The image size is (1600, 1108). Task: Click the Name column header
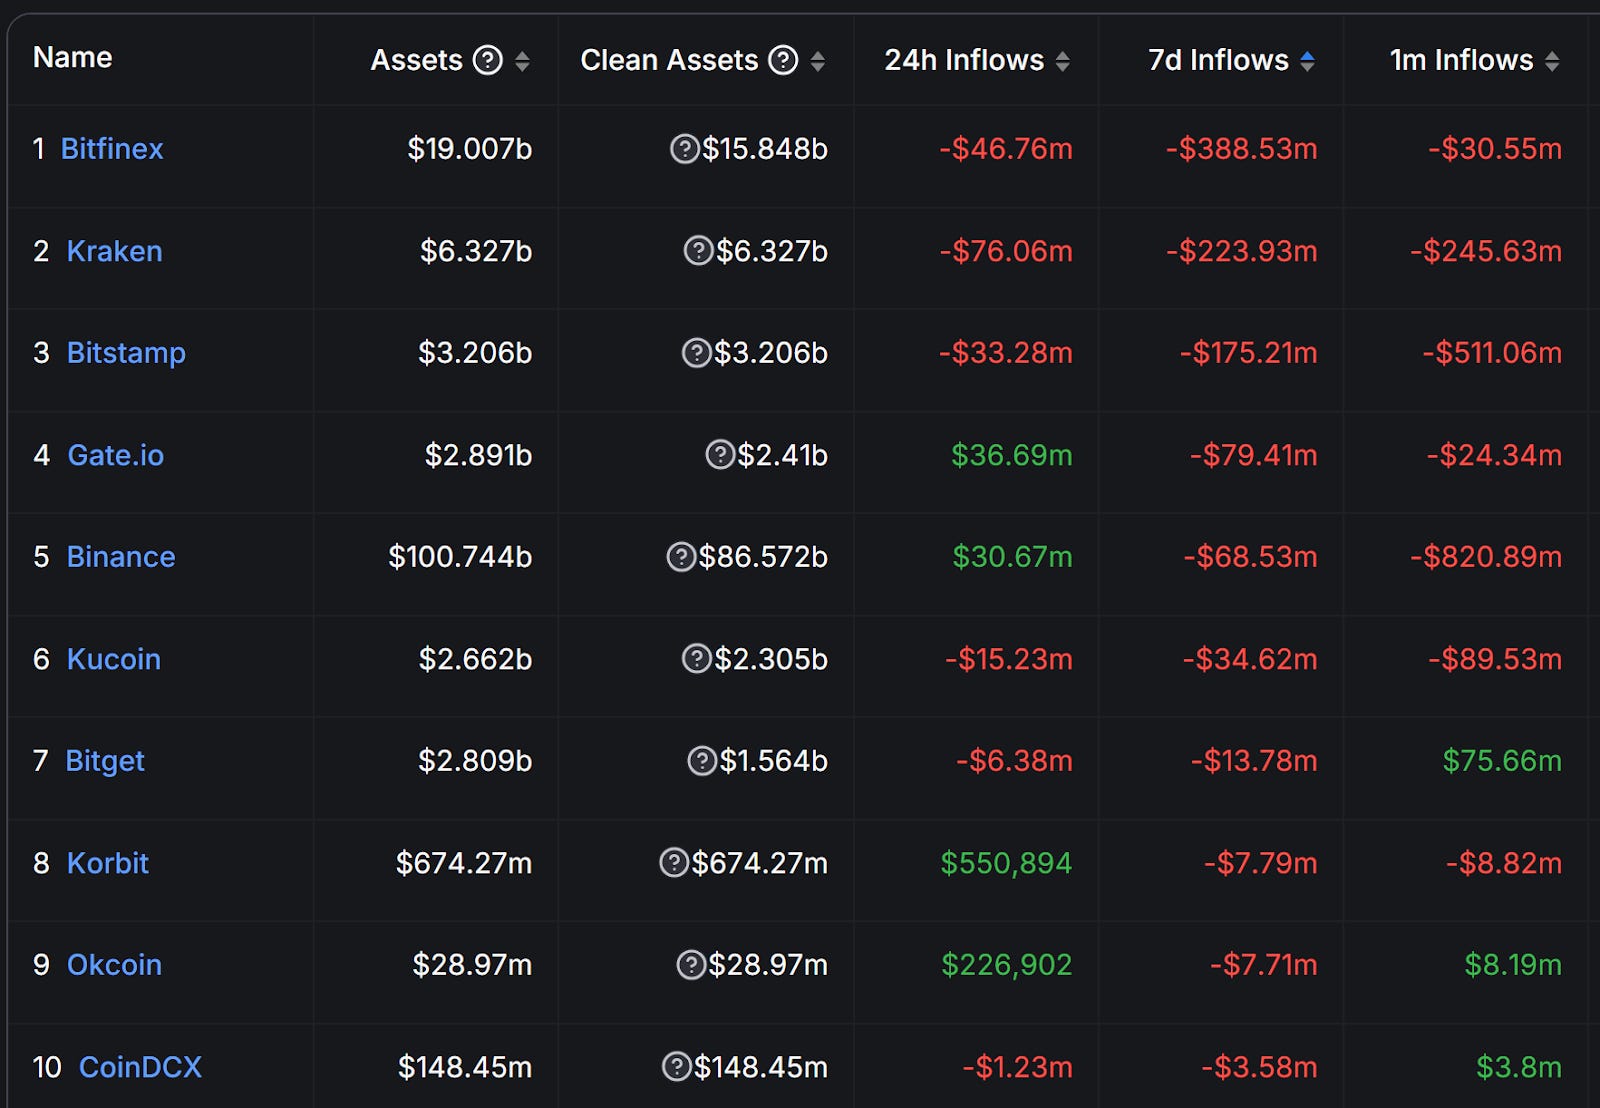coord(73,57)
